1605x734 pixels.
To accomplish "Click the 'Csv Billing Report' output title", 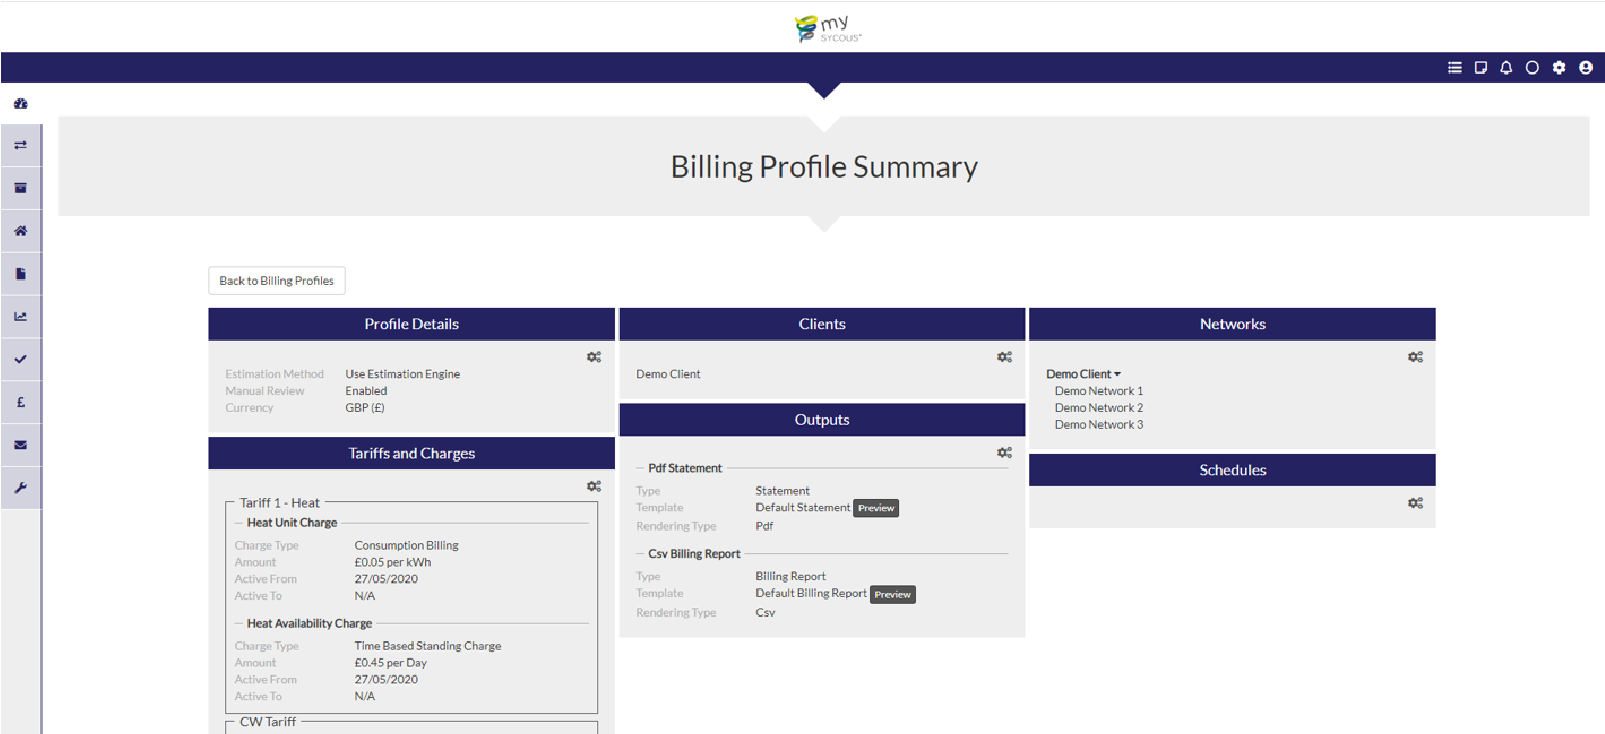I will click(694, 554).
